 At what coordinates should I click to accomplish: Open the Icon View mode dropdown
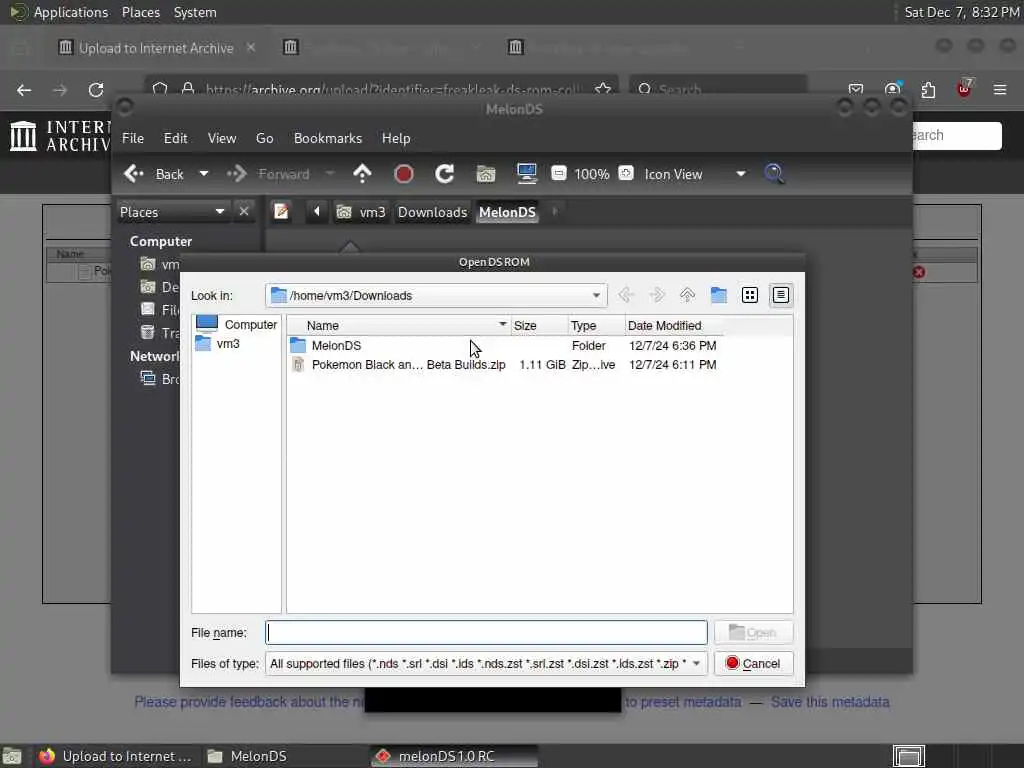tap(695, 174)
